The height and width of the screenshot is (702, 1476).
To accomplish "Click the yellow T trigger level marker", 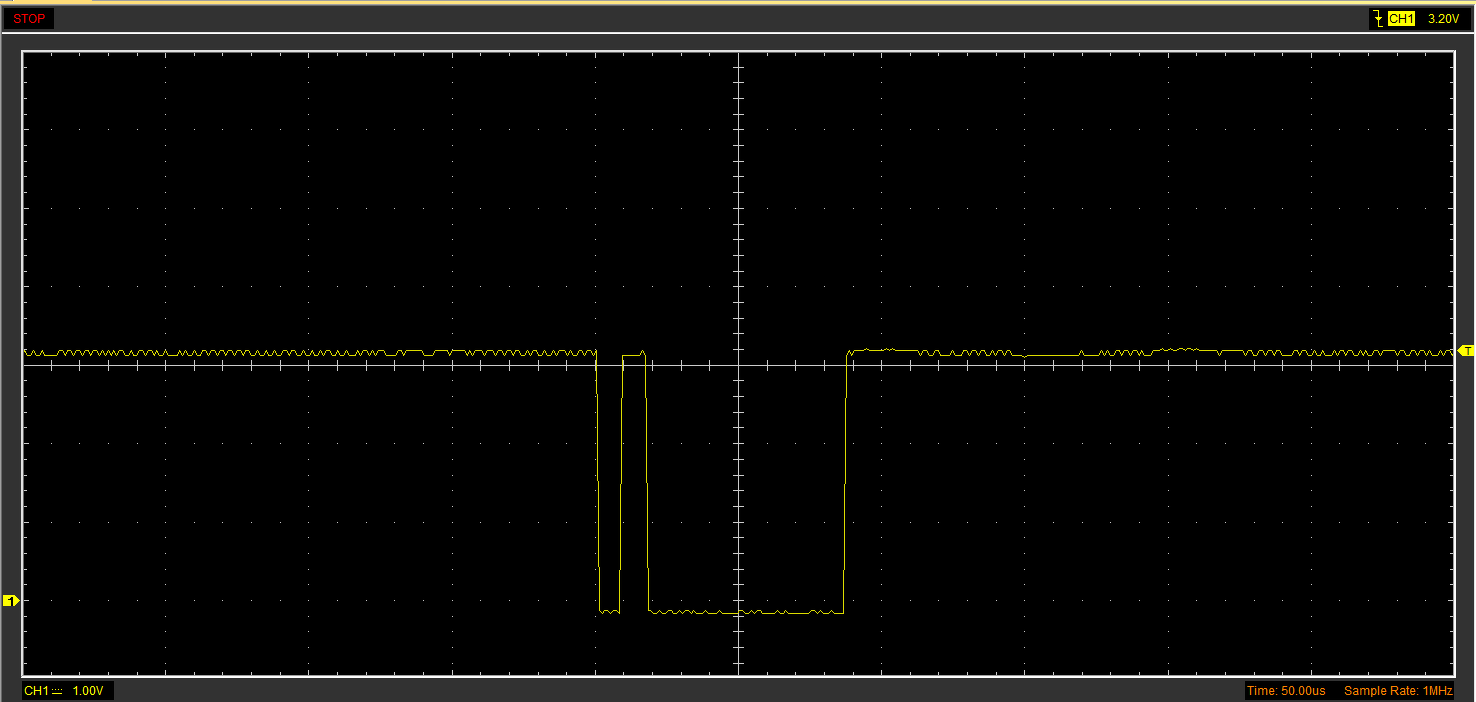I will [x=1466, y=350].
